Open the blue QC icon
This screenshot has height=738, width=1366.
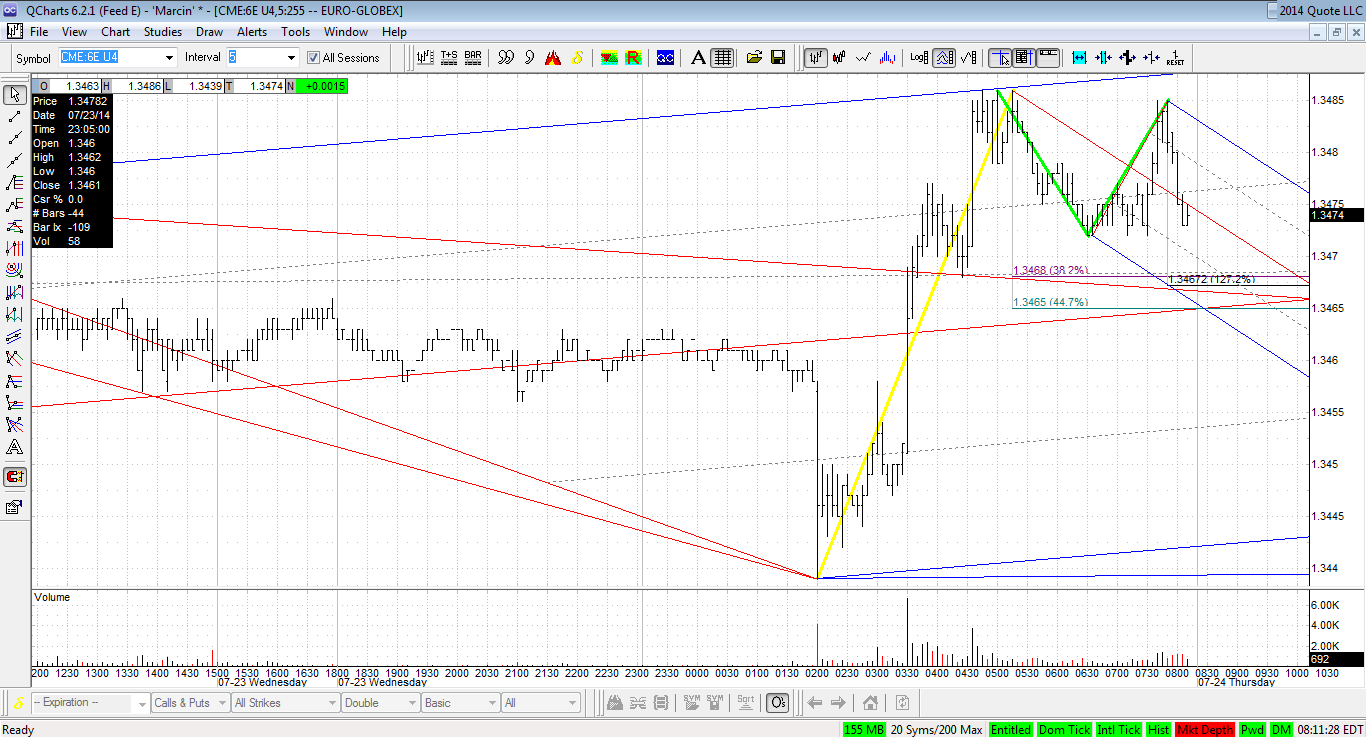click(x=665, y=58)
